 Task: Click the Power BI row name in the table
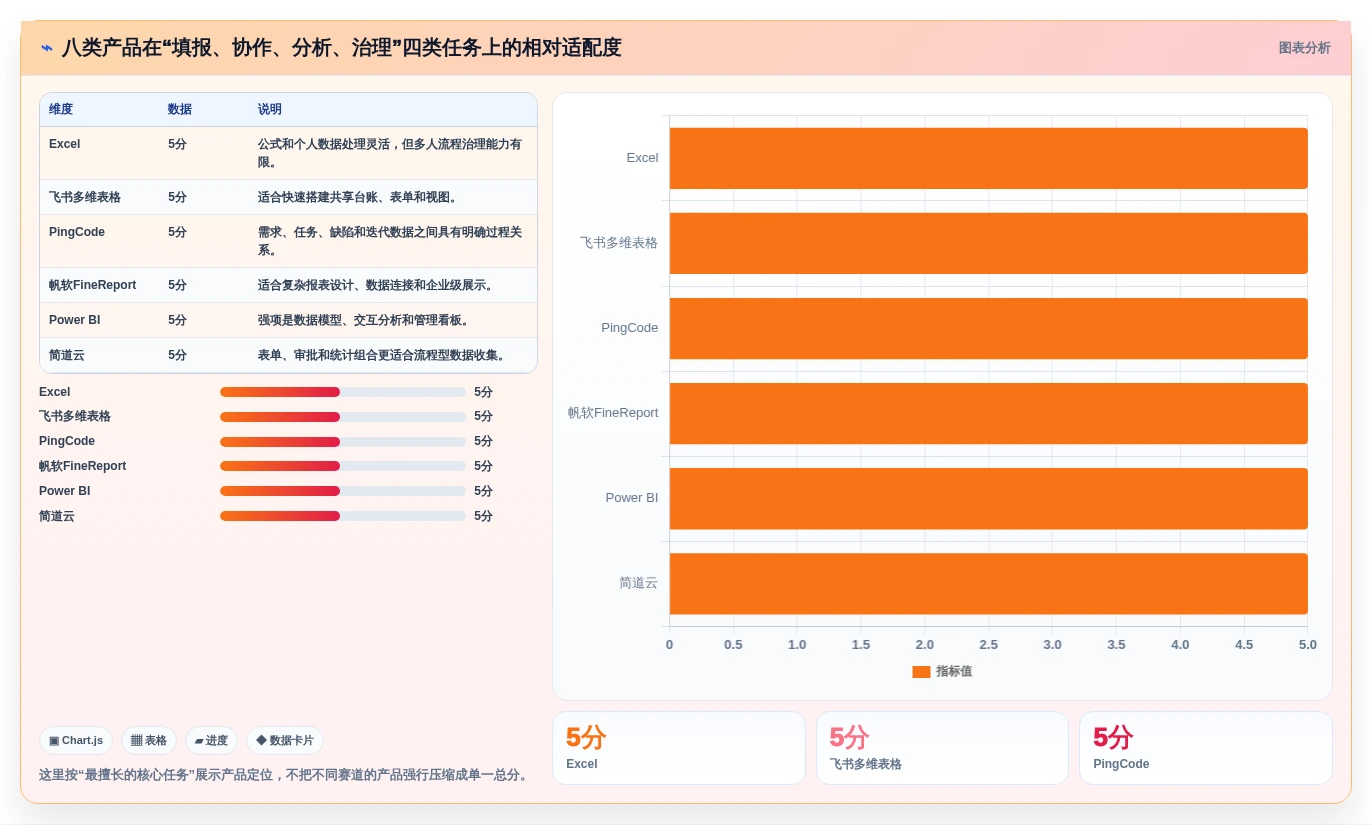75,320
